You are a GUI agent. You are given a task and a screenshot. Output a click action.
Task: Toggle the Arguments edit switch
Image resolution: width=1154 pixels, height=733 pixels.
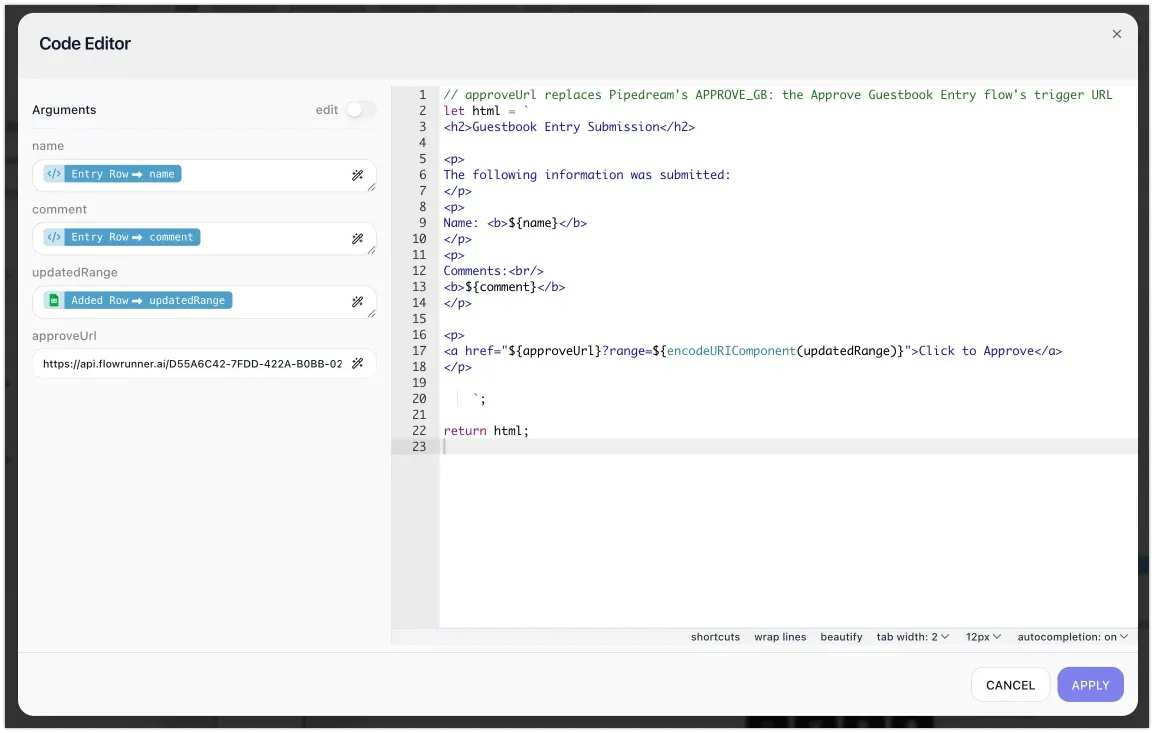[x=361, y=110]
